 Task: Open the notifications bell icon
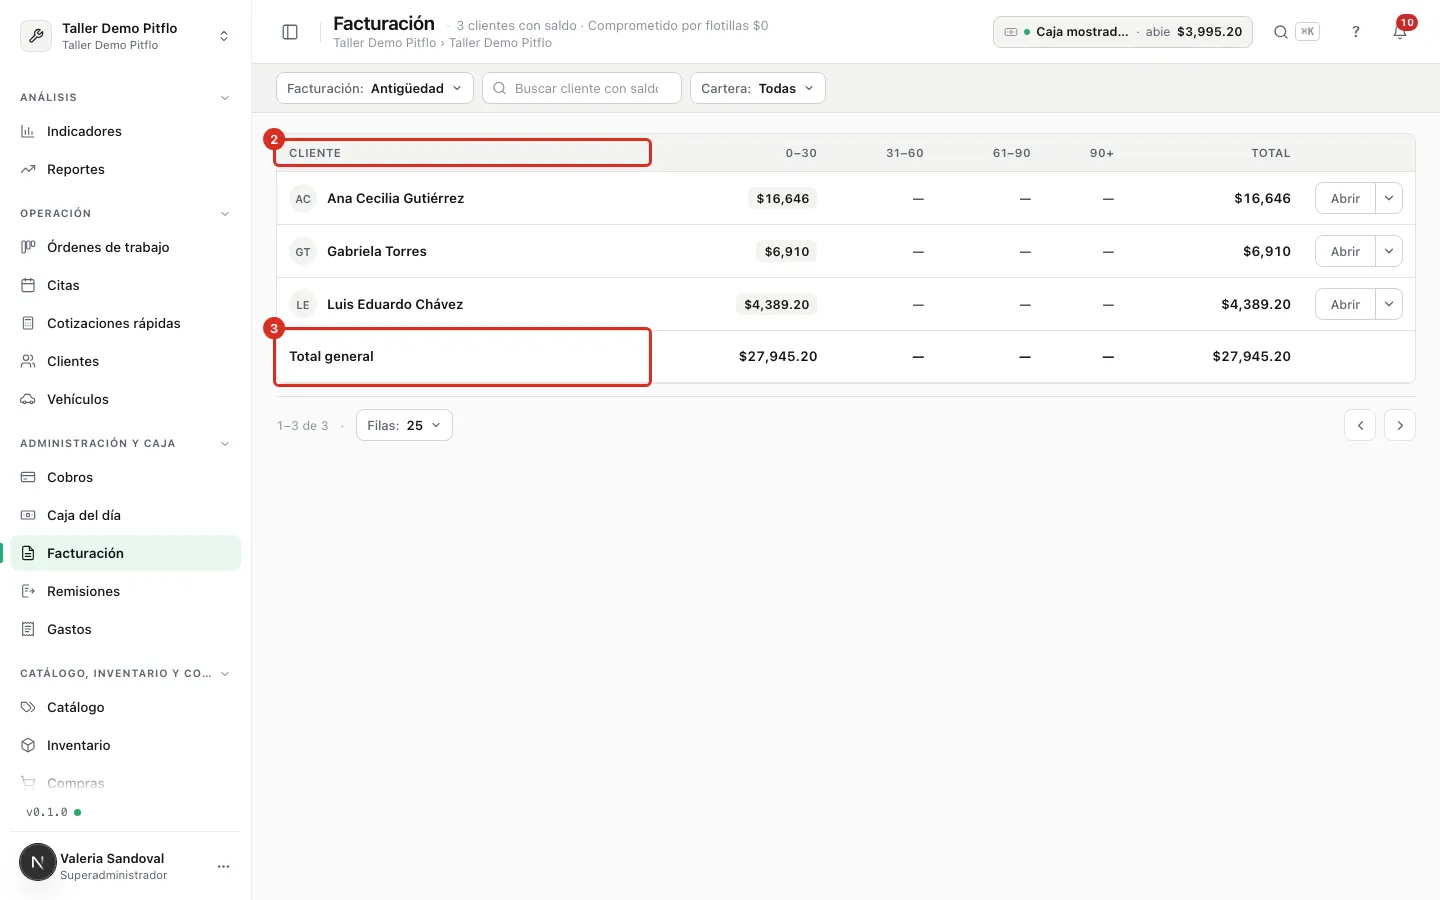[1400, 32]
